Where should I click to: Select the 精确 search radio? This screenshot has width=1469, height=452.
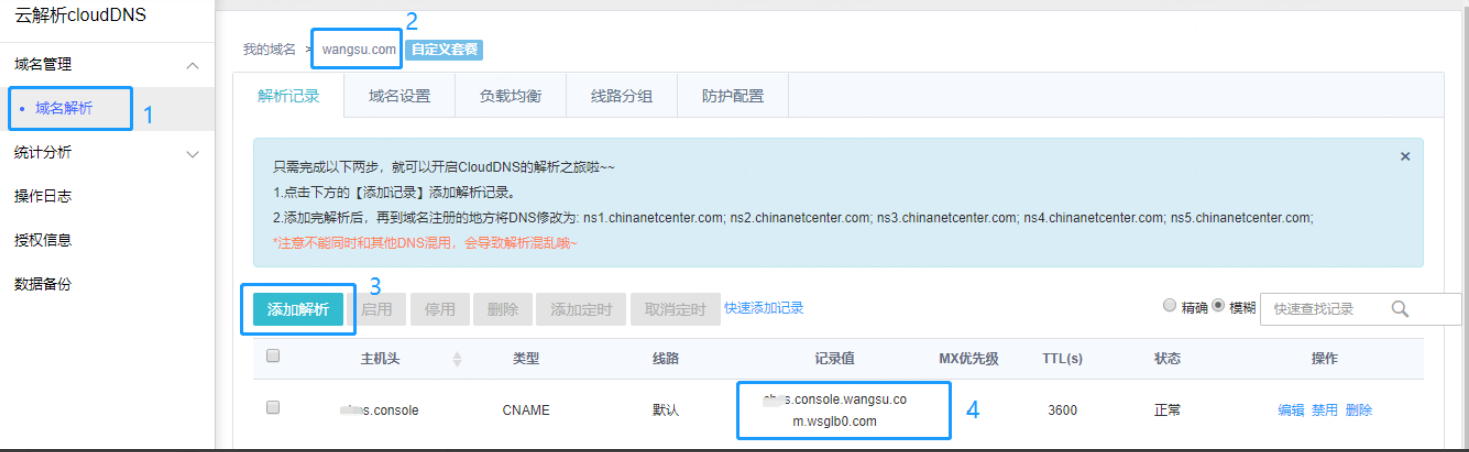click(1169, 307)
